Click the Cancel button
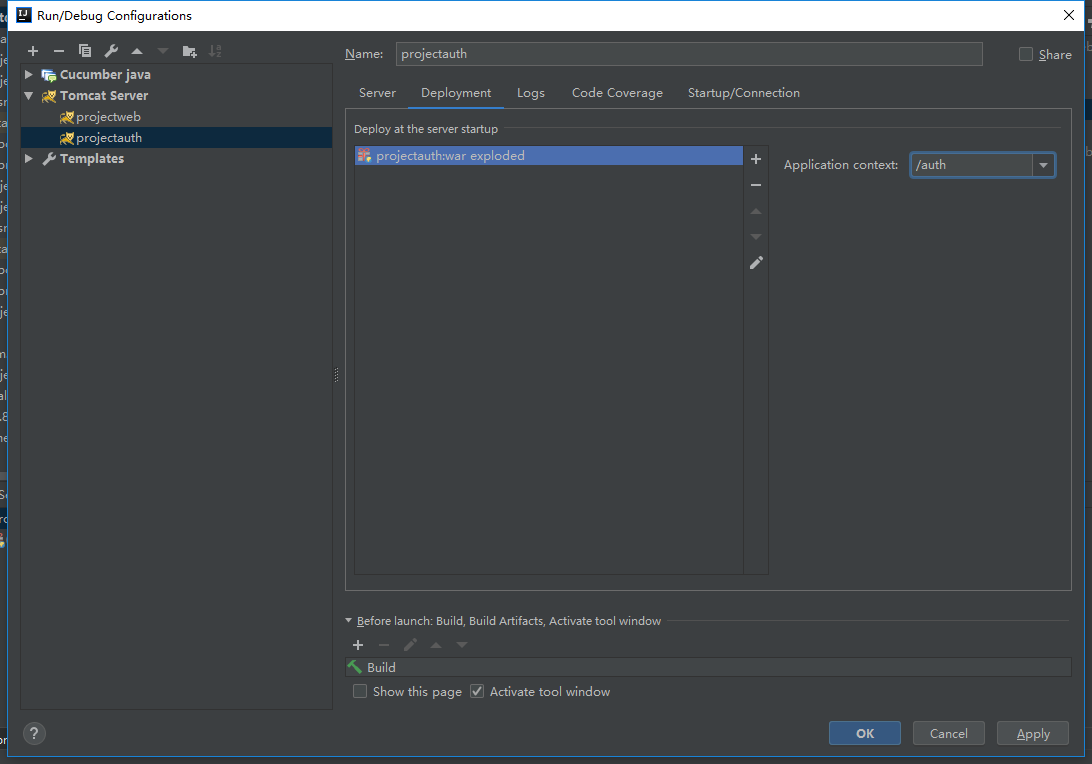The width and height of the screenshot is (1092, 764). 949,733
